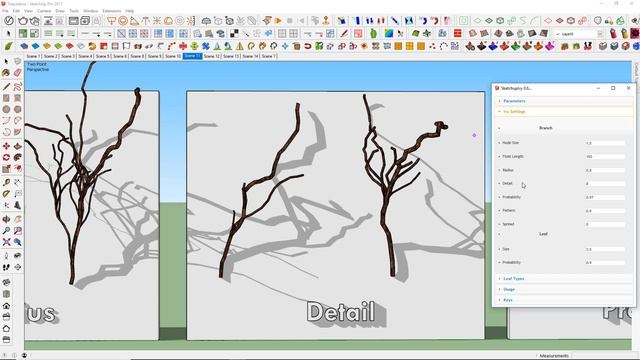Open the Draw menu
This screenshot has height=360, width=640.
60,11
